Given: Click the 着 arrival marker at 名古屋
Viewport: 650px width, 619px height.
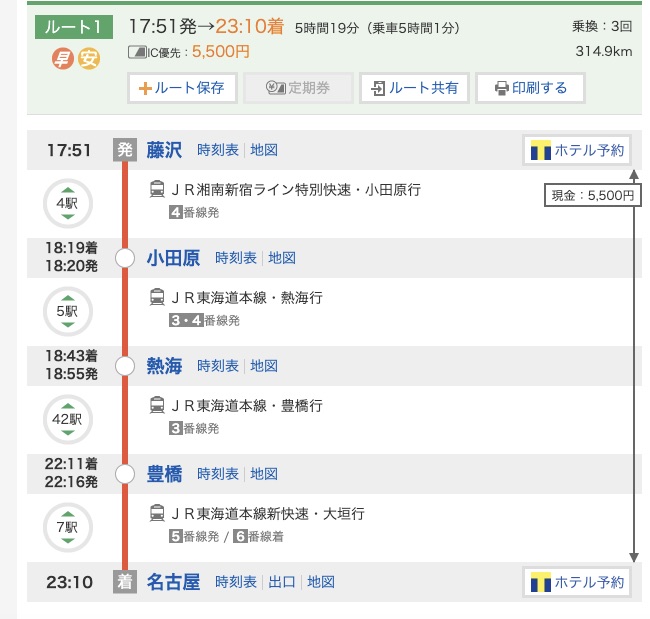Looking at the screenshot, I should pos(125,582).
